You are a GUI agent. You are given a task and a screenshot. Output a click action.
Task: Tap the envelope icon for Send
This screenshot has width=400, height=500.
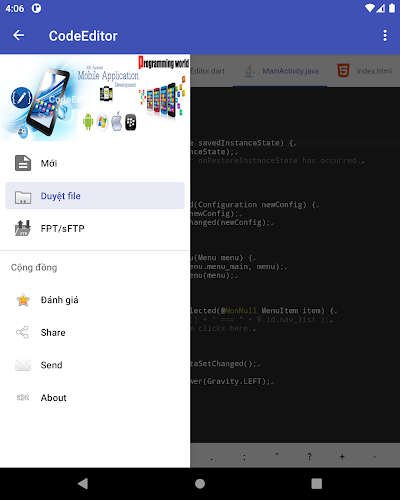point(23,365)
